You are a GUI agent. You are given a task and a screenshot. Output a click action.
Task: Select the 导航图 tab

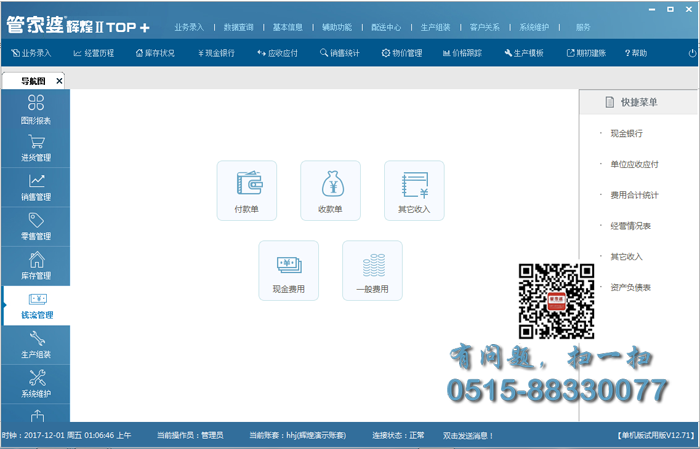click(33, 81)
